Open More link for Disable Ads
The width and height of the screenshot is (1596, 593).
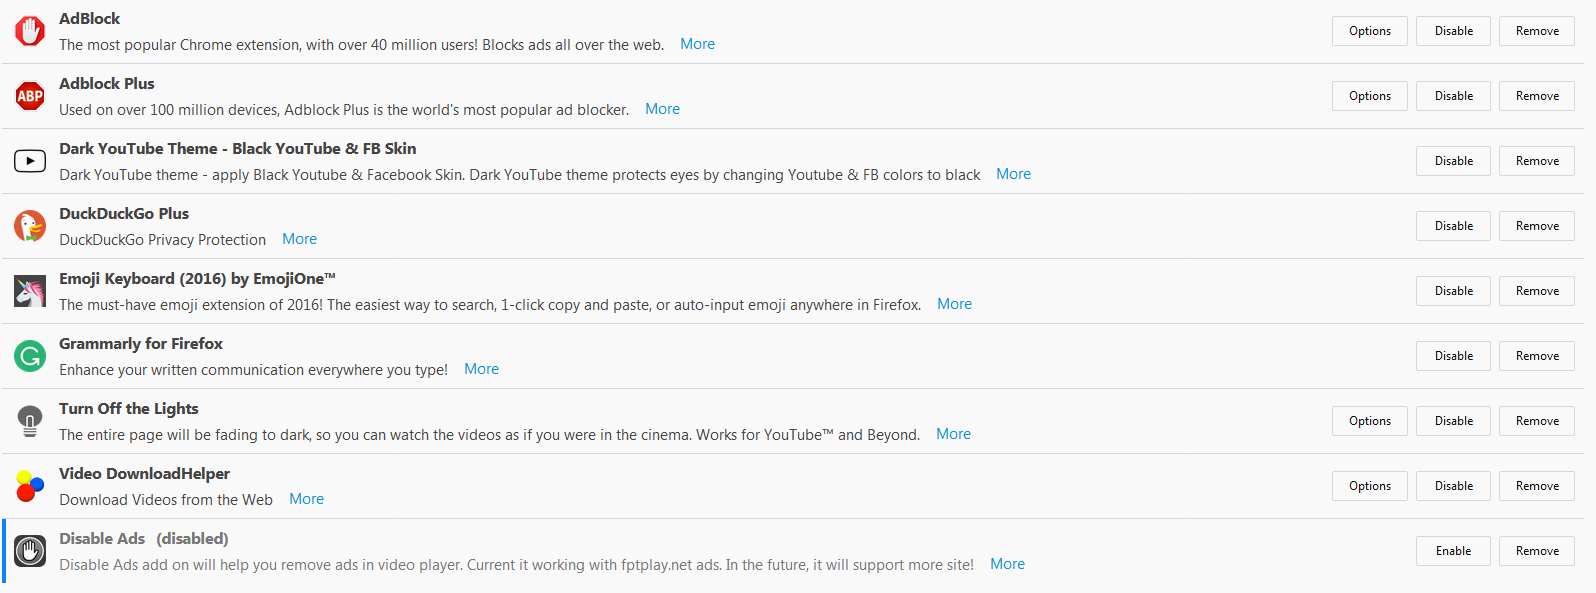point(1007,564)
